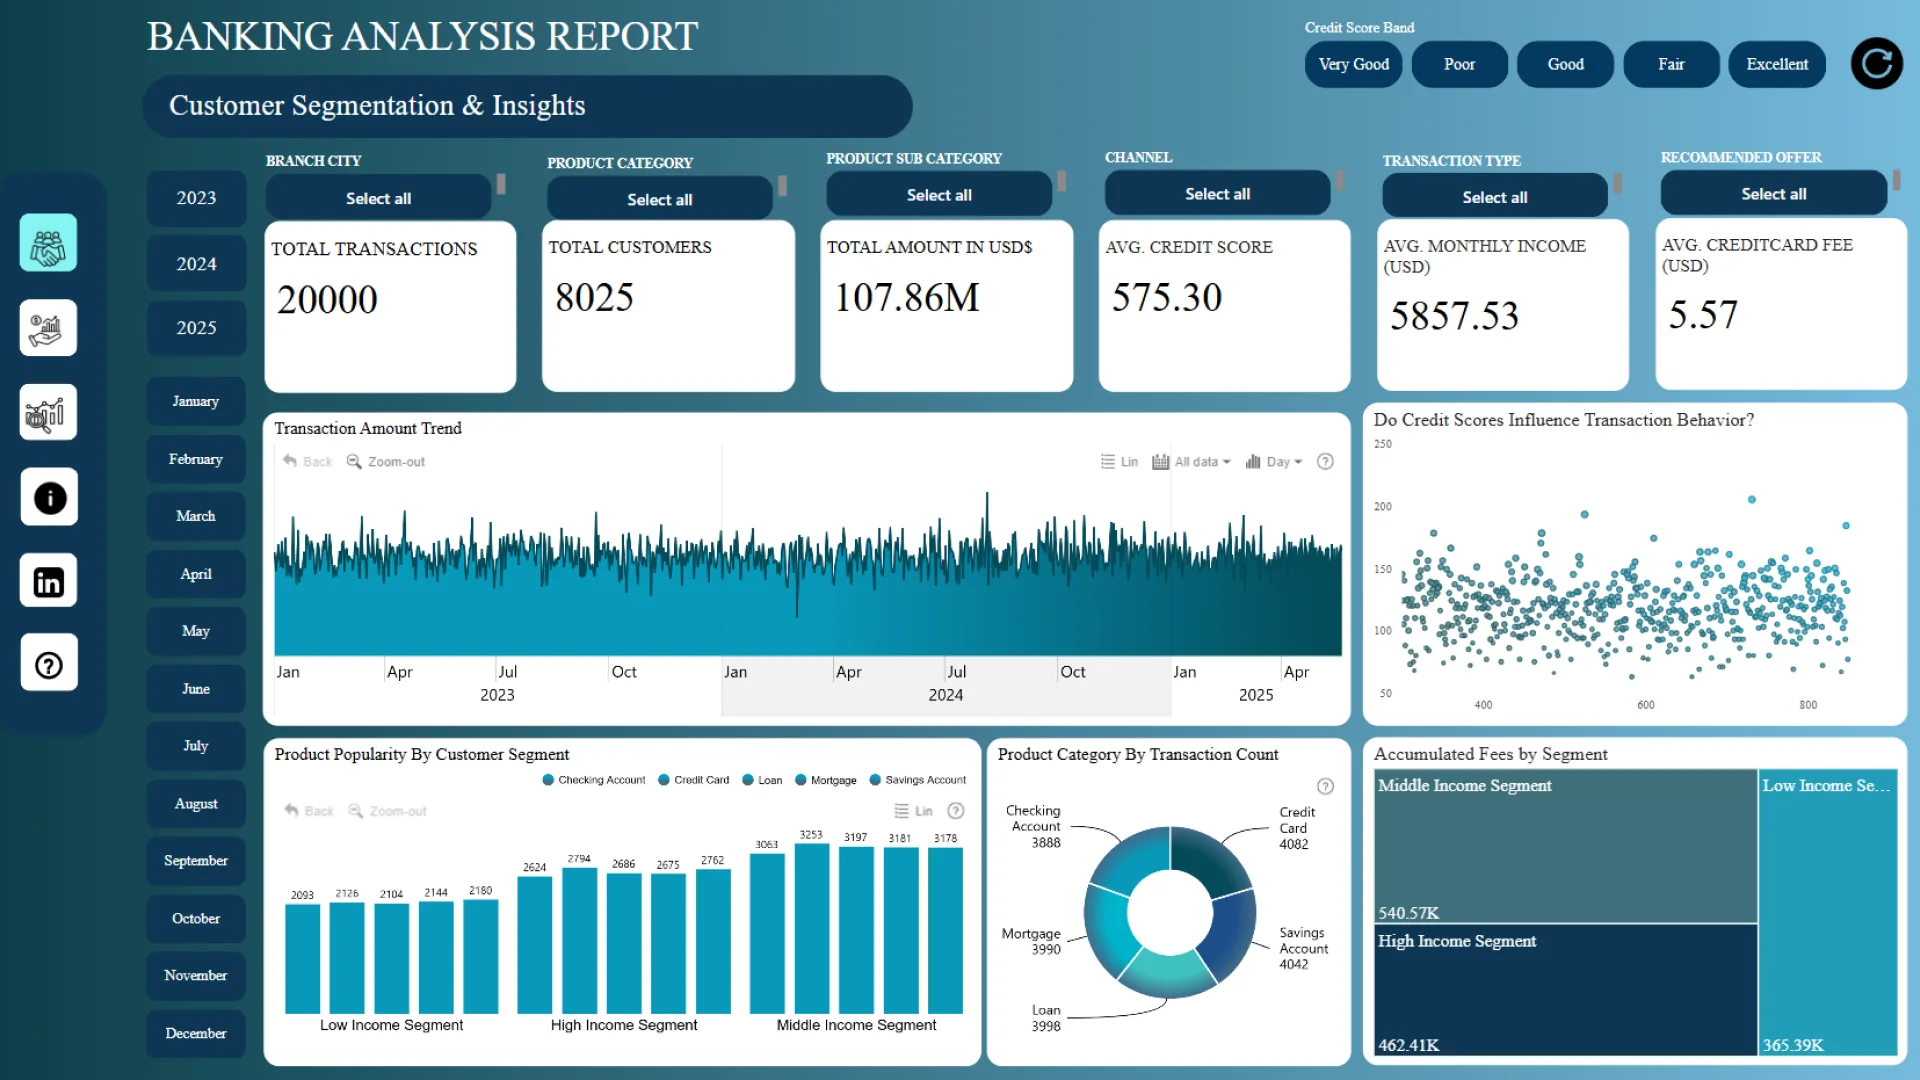Open Recommended Offer Select all slicer
This screenshot has width=1920, height=1080.
1774,194
